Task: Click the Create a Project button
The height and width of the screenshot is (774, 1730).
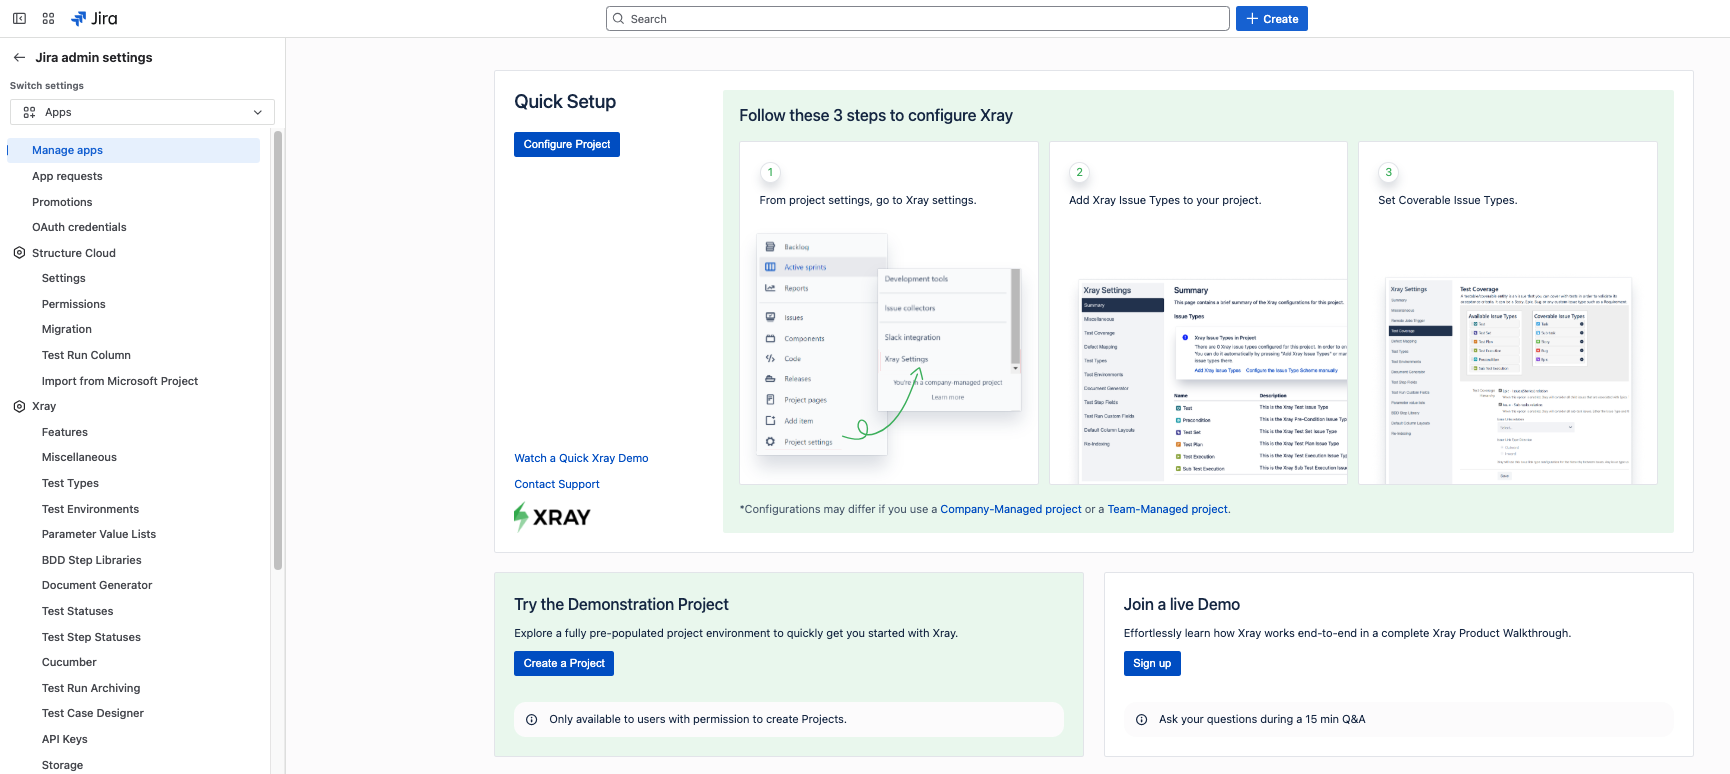Action: [564, 663]
